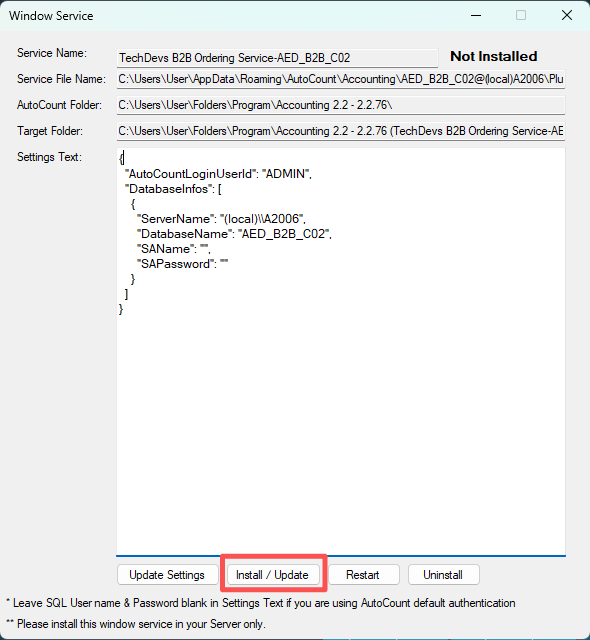This screenshot has width=590, height=640.
Task: Click the "DatabaseInfos": [ line
Action: click(x=175, y=189)
